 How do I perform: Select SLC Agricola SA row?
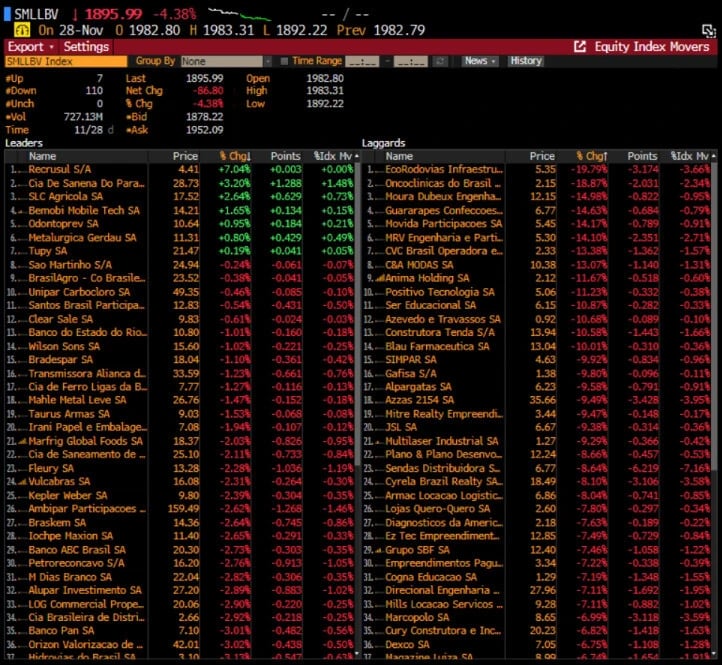180,197
